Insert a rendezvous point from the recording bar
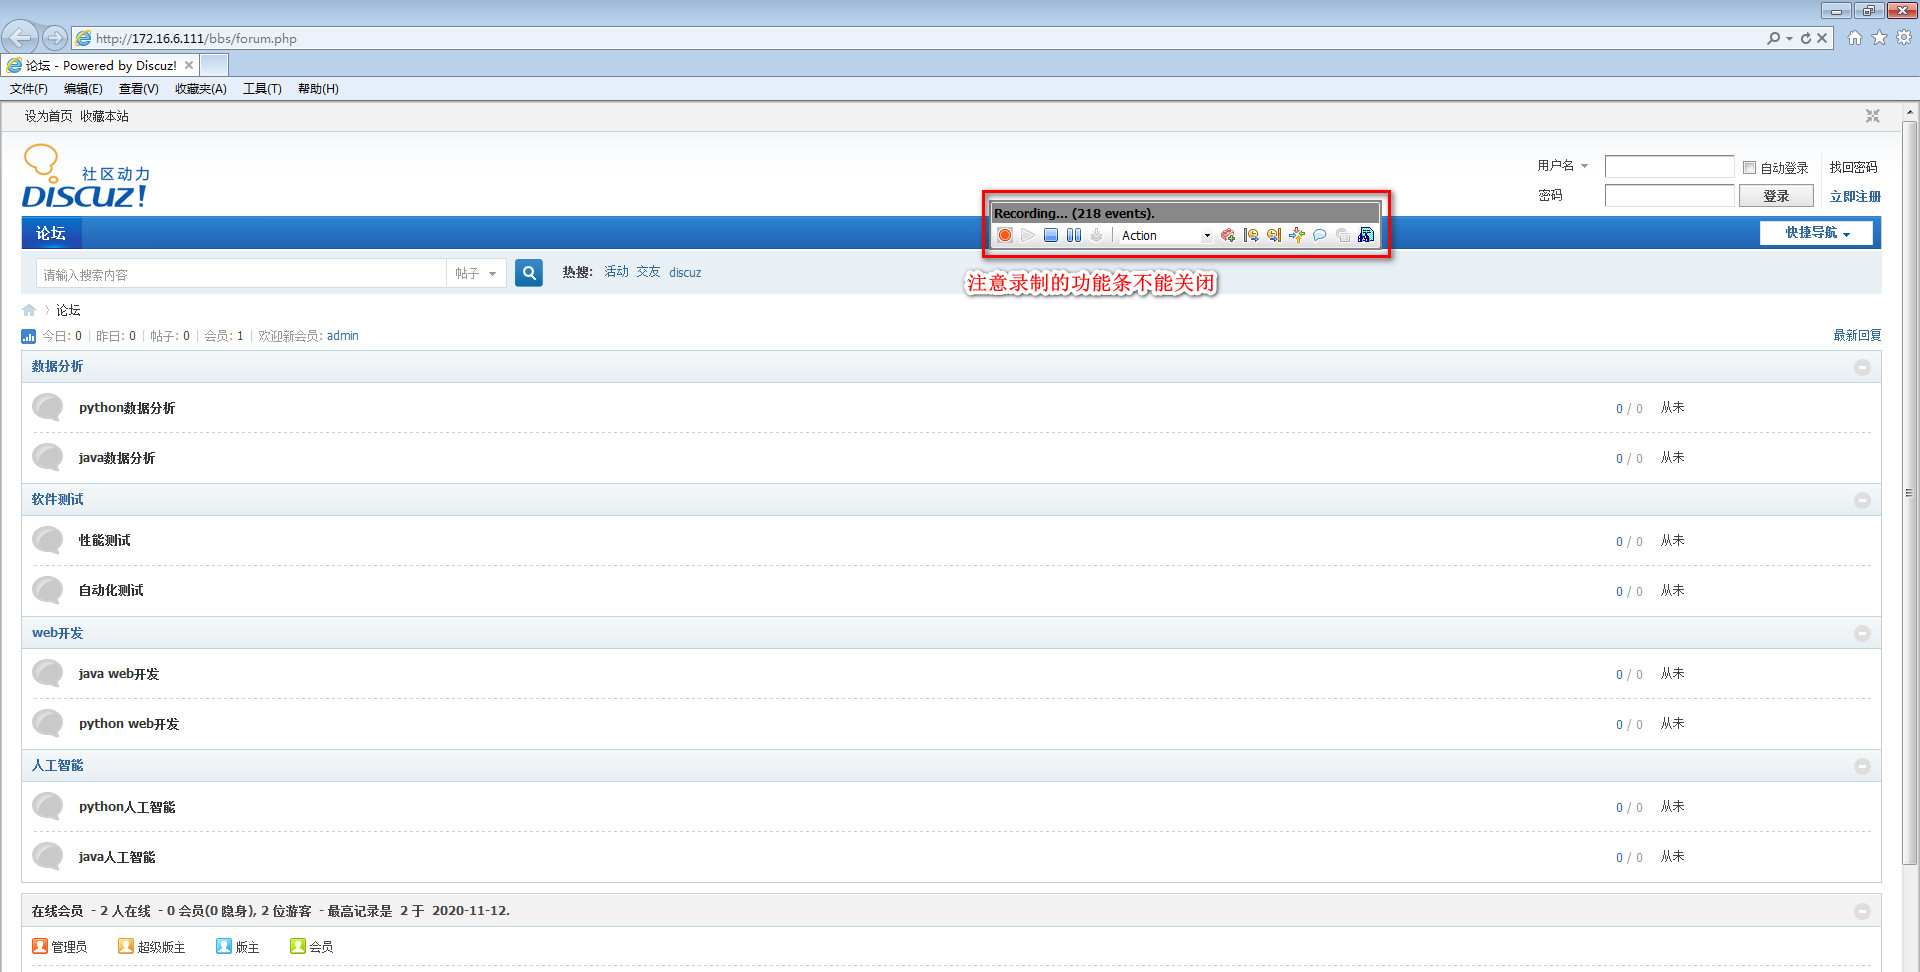The height and width of the screenshot is (972, 1920). pyautogui.click(x=1297, y=235)
